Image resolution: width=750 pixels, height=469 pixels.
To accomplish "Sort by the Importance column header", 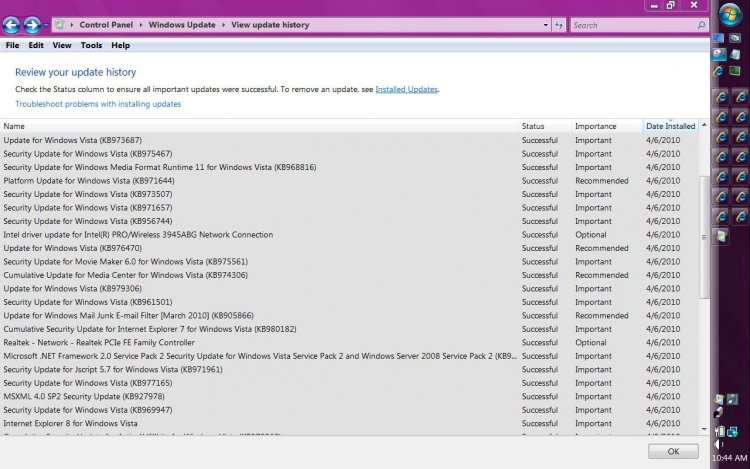I will 607,126.
